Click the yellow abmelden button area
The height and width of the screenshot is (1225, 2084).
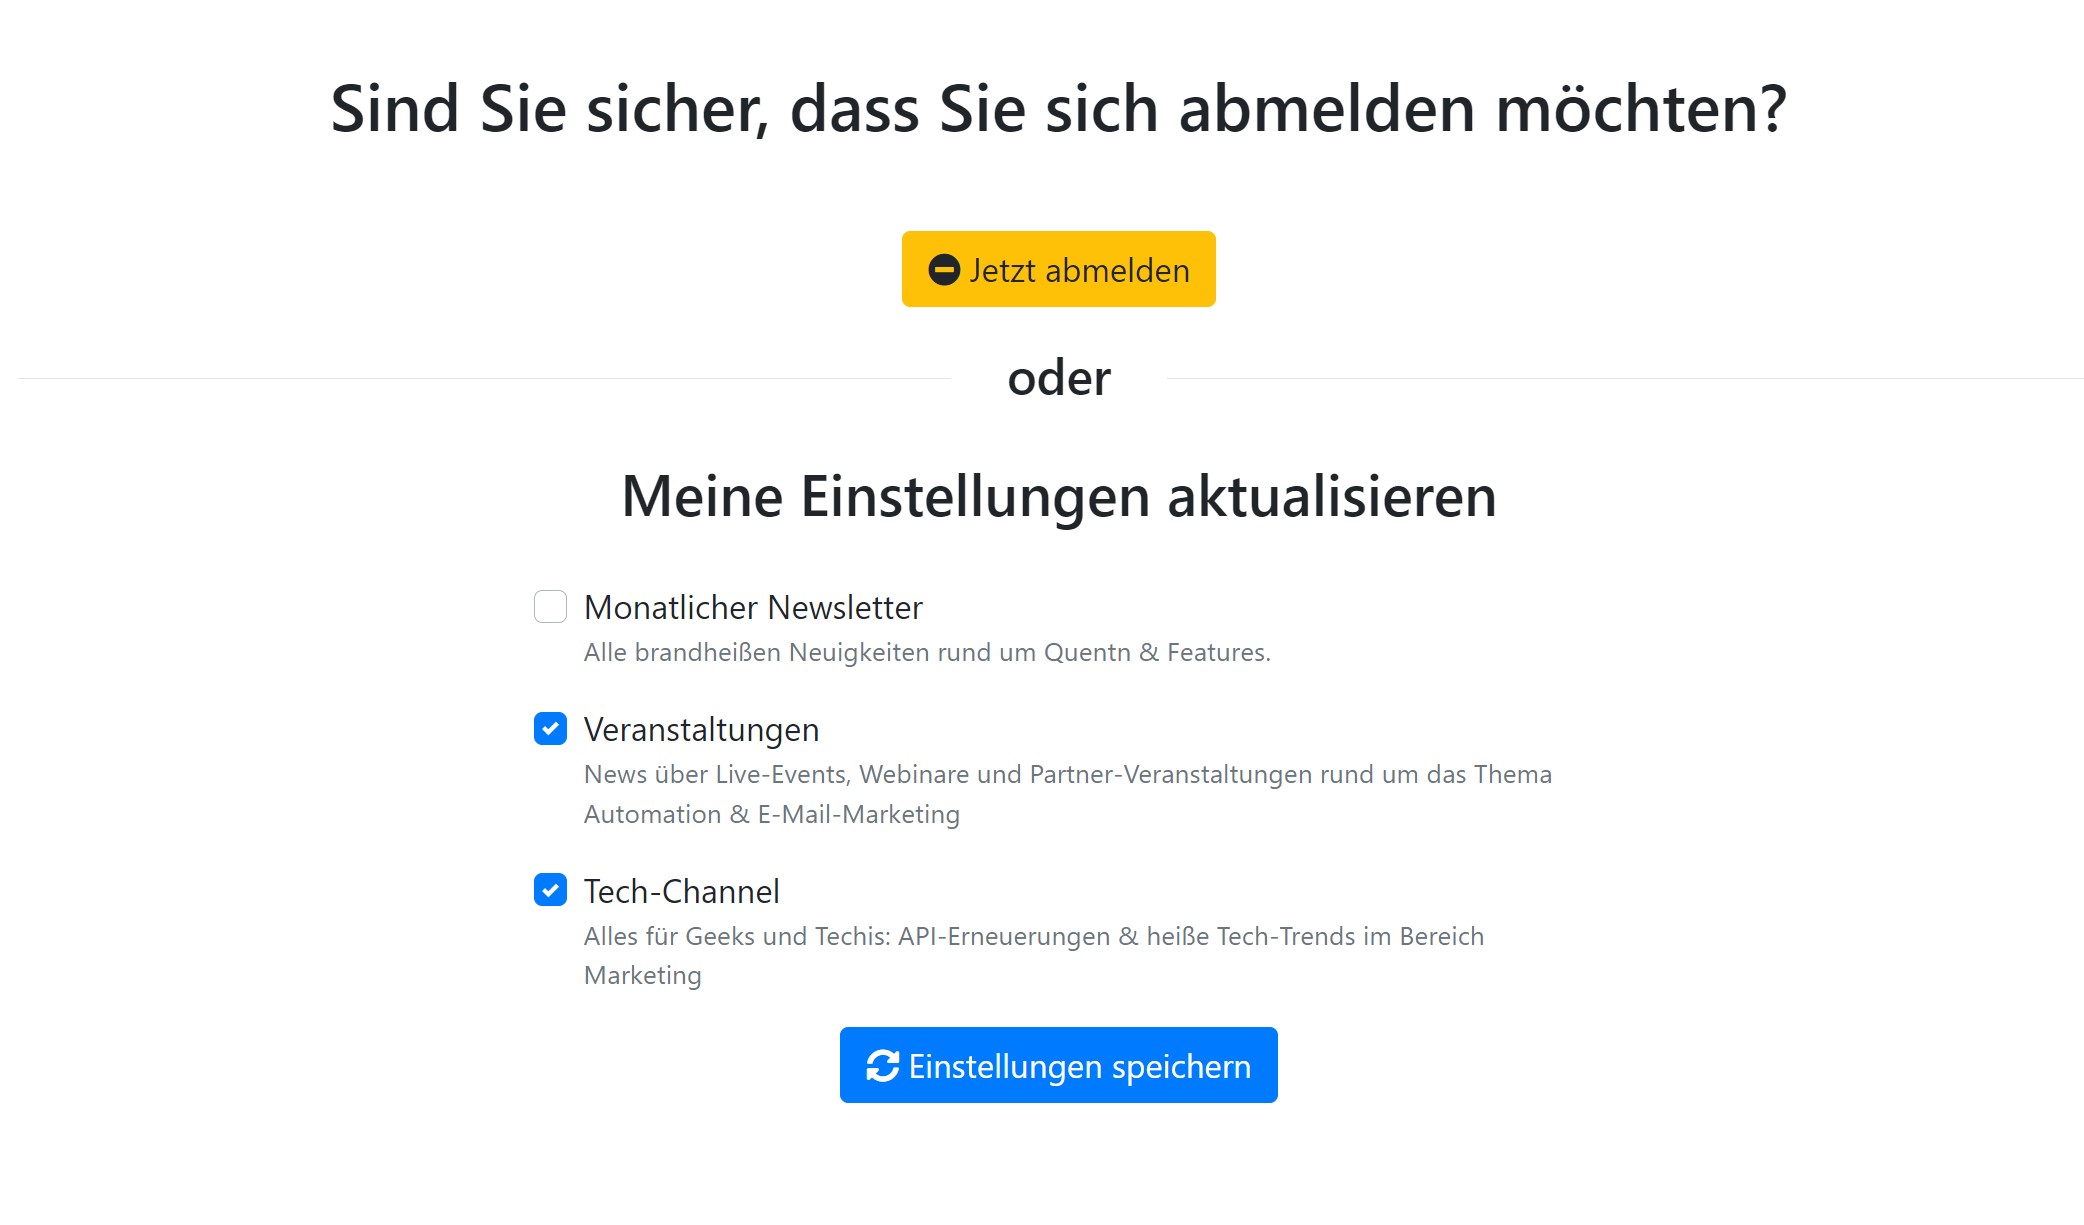[x=1057, y=268]
